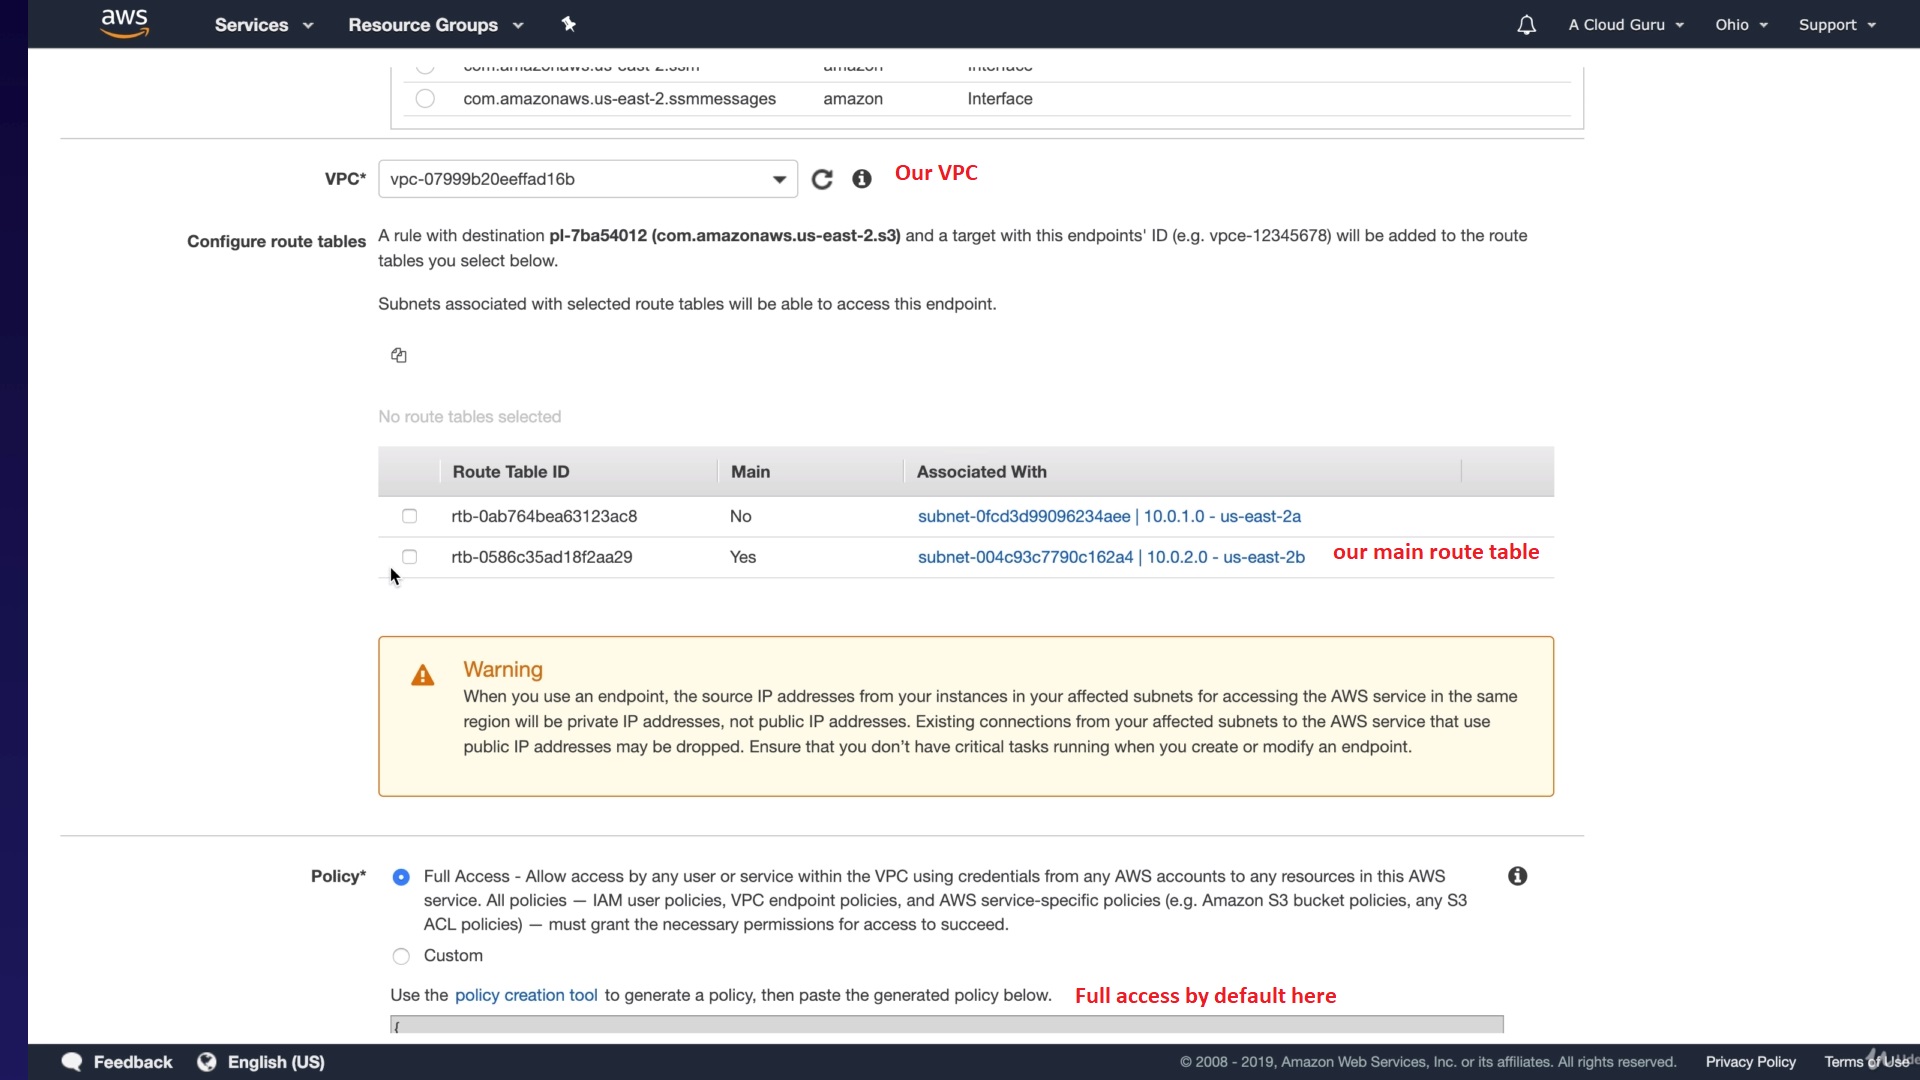Click the copy icon above route tables
The height and width of the screenshot is (1080, 1920).
pos(398,355)
